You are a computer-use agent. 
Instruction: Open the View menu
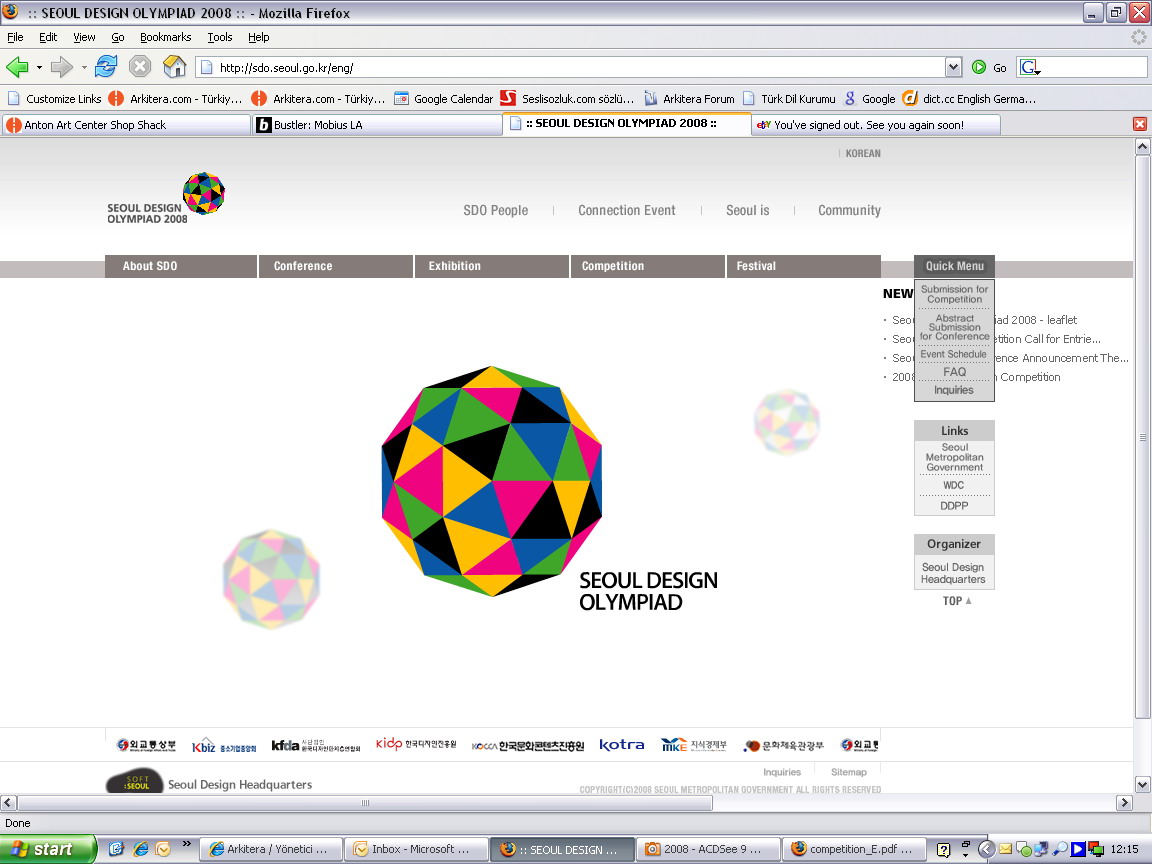tap(84, 37)
